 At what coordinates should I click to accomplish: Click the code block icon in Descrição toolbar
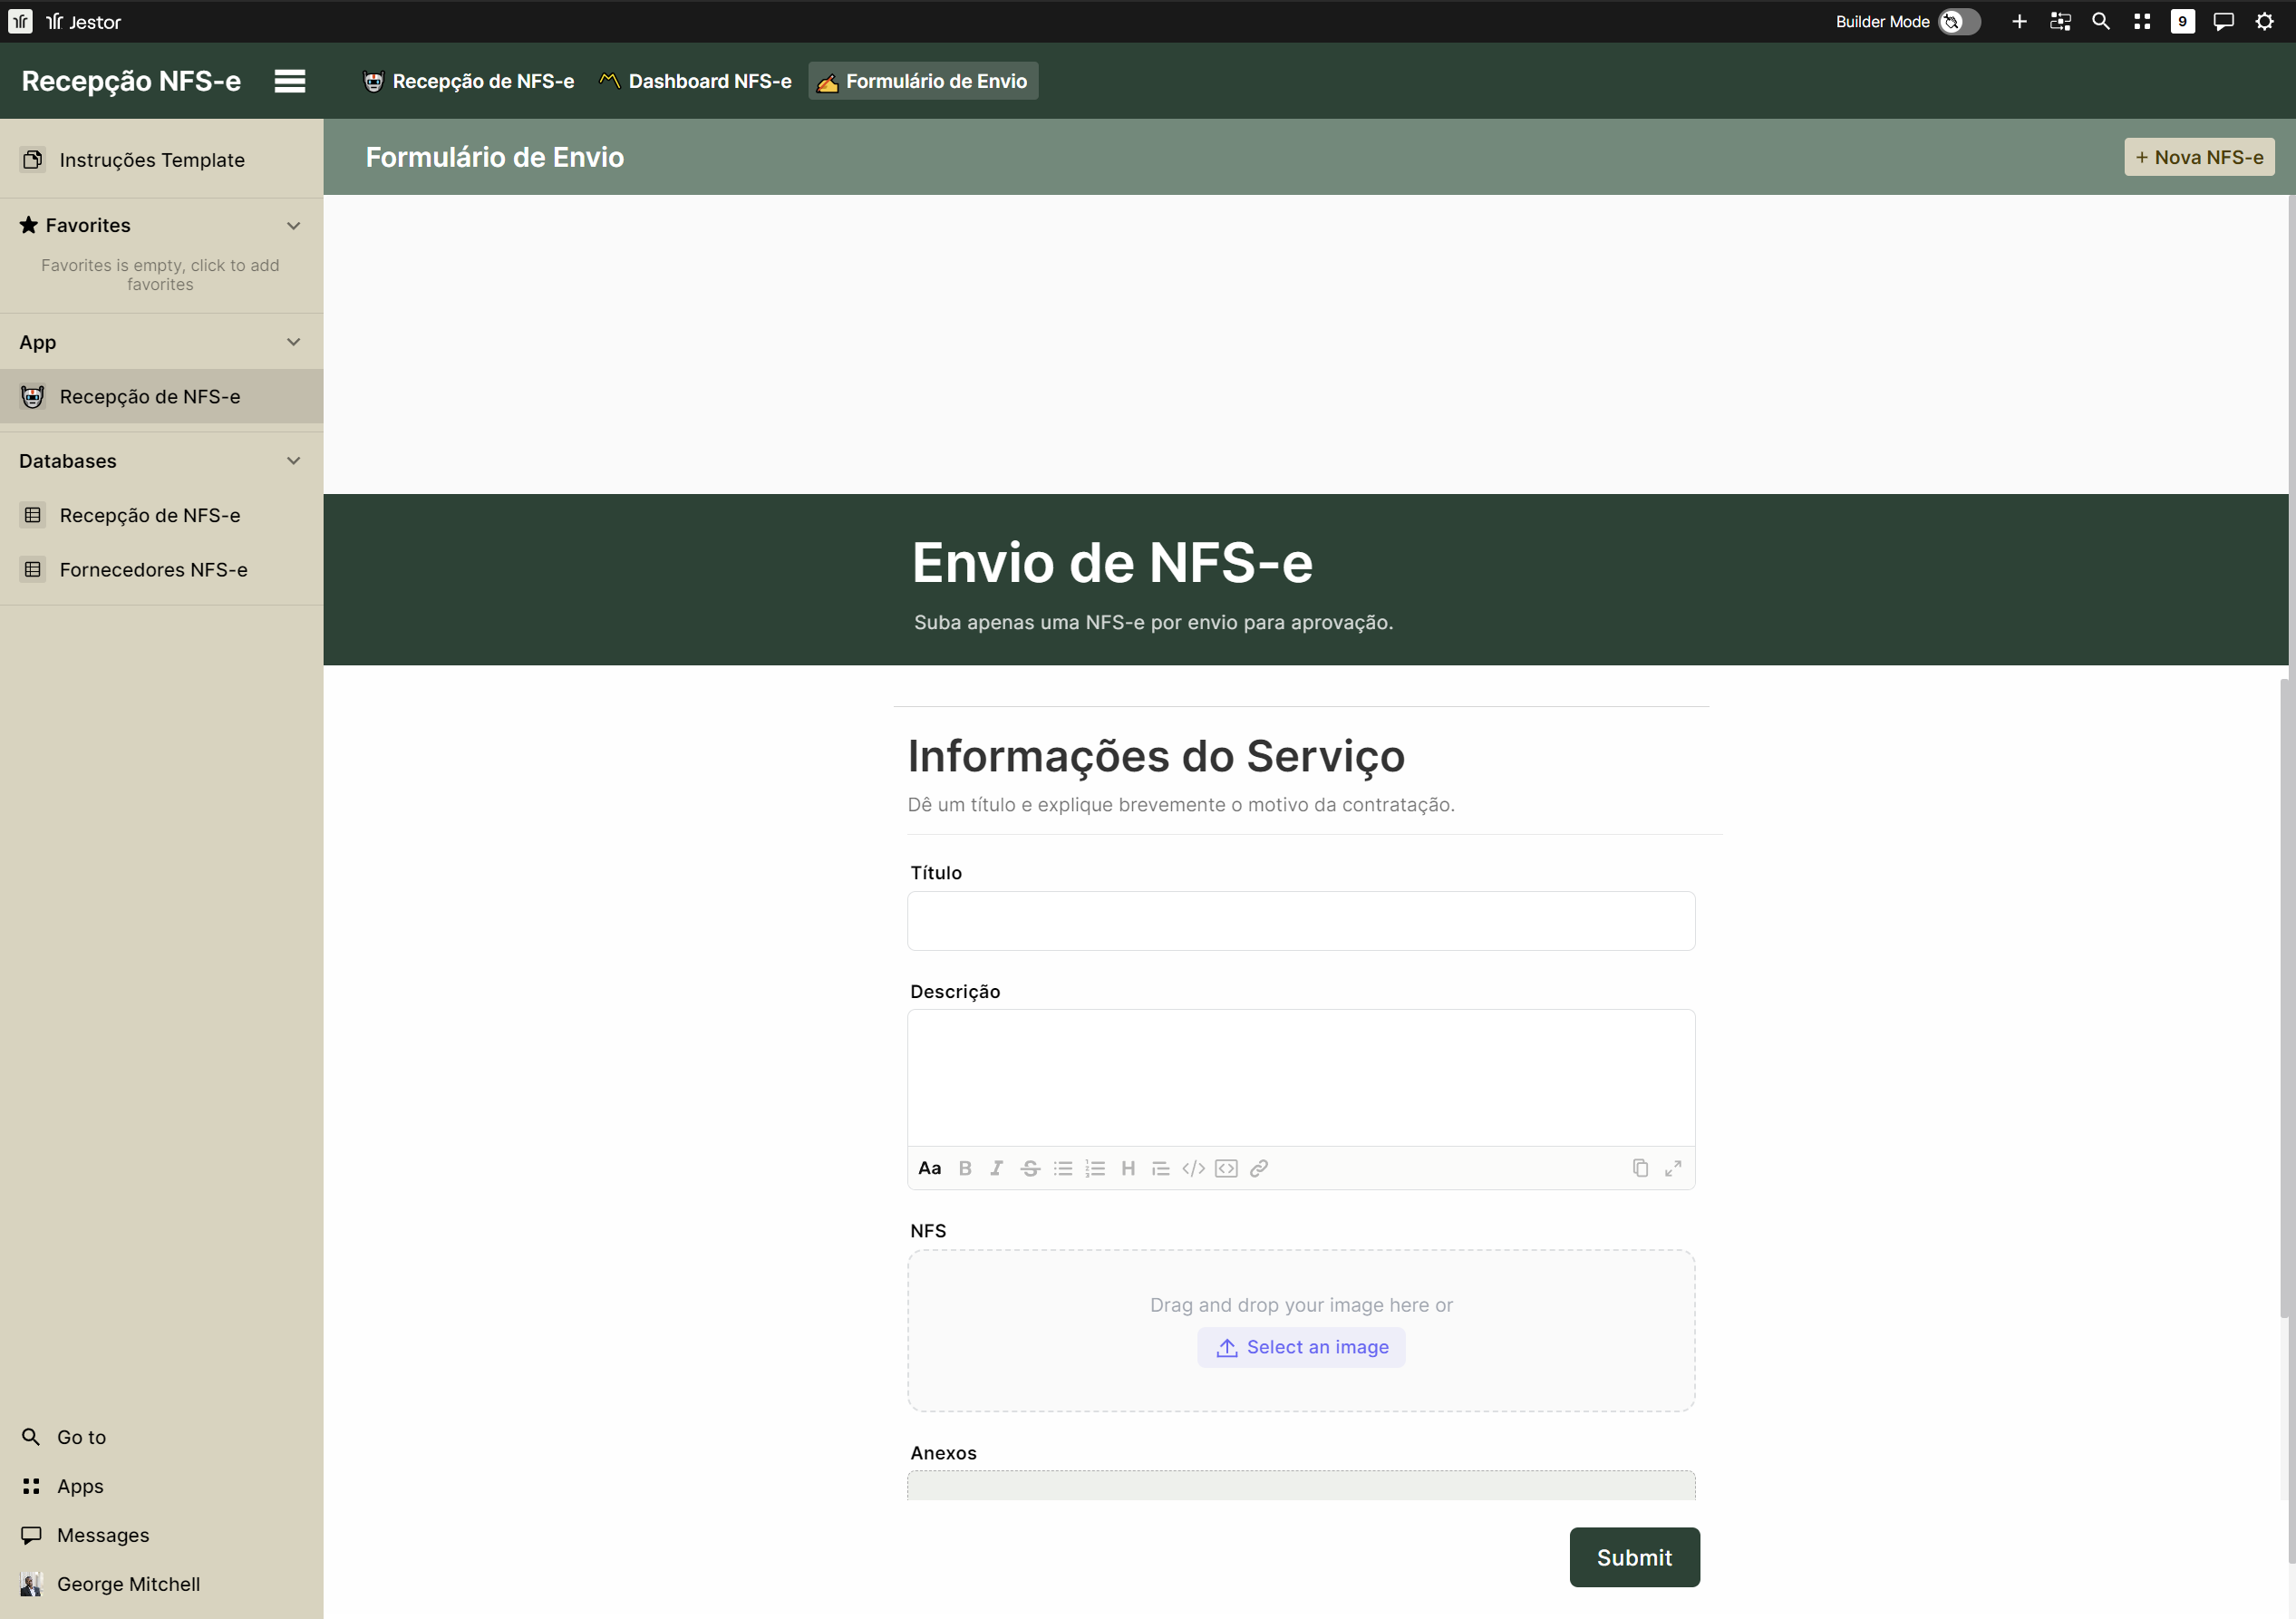pos(1226,1168)
